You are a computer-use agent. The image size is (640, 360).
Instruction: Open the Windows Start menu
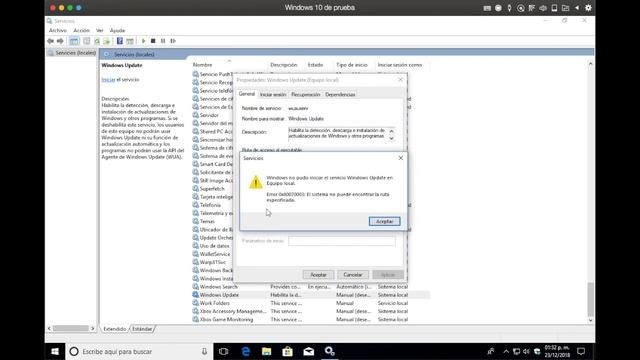[x=55, y=351]
